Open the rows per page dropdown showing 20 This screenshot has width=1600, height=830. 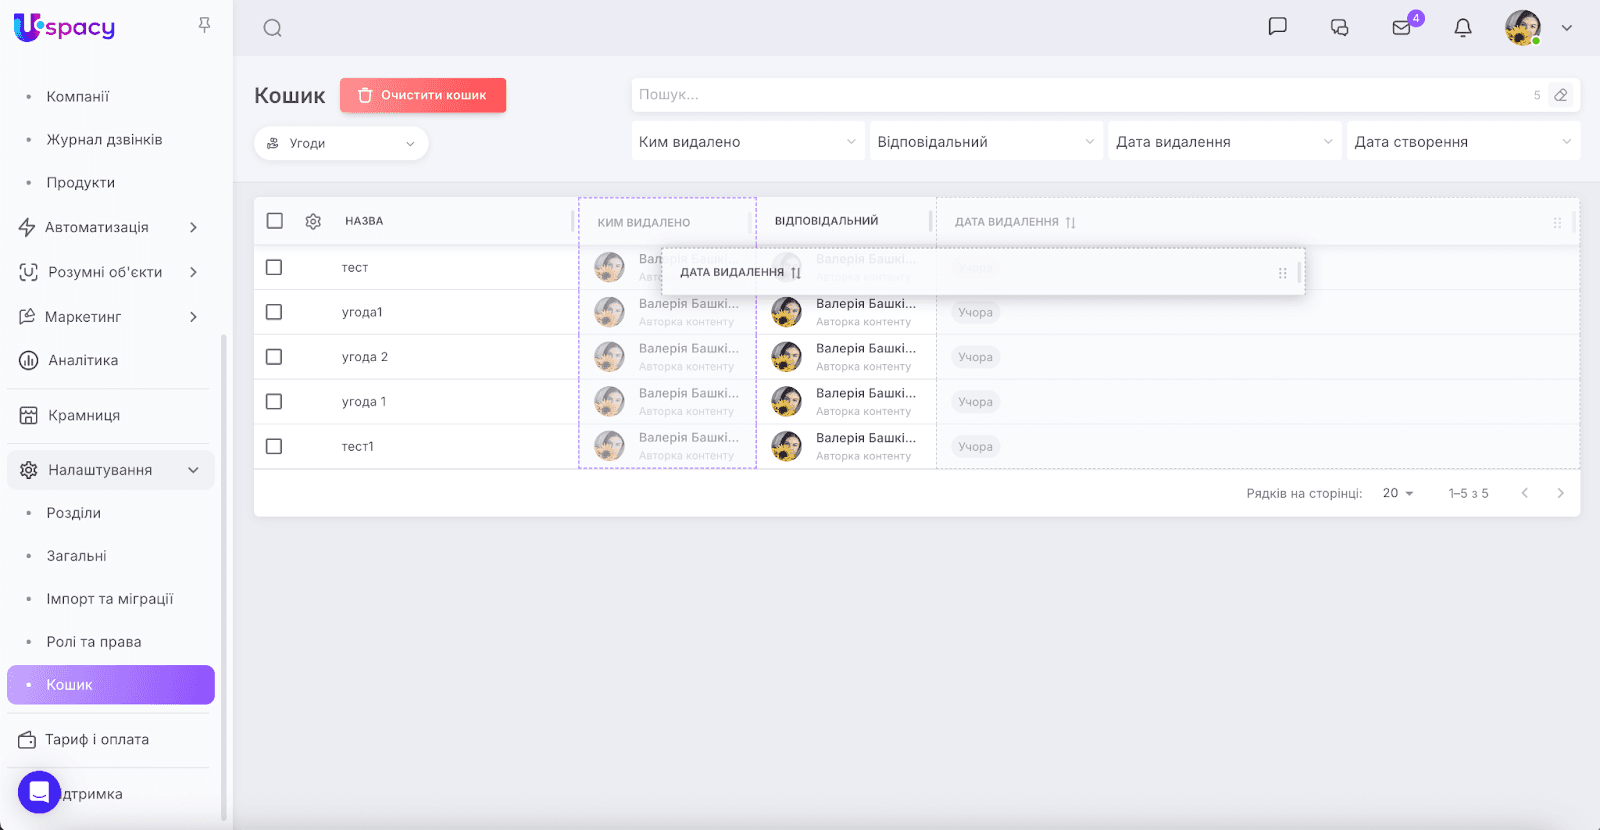[1397, 493]
